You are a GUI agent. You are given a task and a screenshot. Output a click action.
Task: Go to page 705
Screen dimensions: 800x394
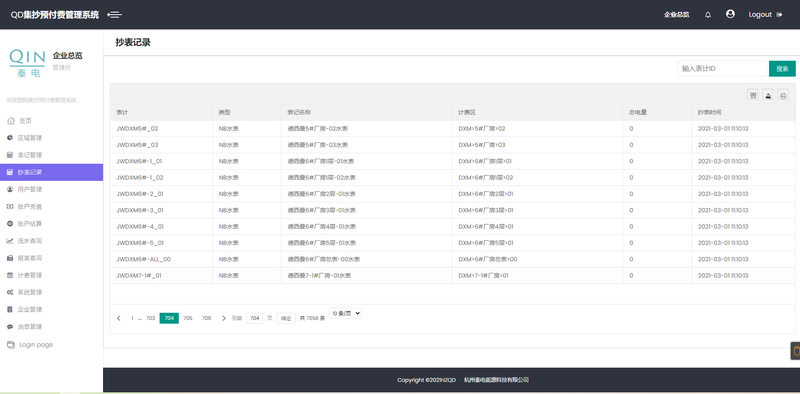(188, 318)
